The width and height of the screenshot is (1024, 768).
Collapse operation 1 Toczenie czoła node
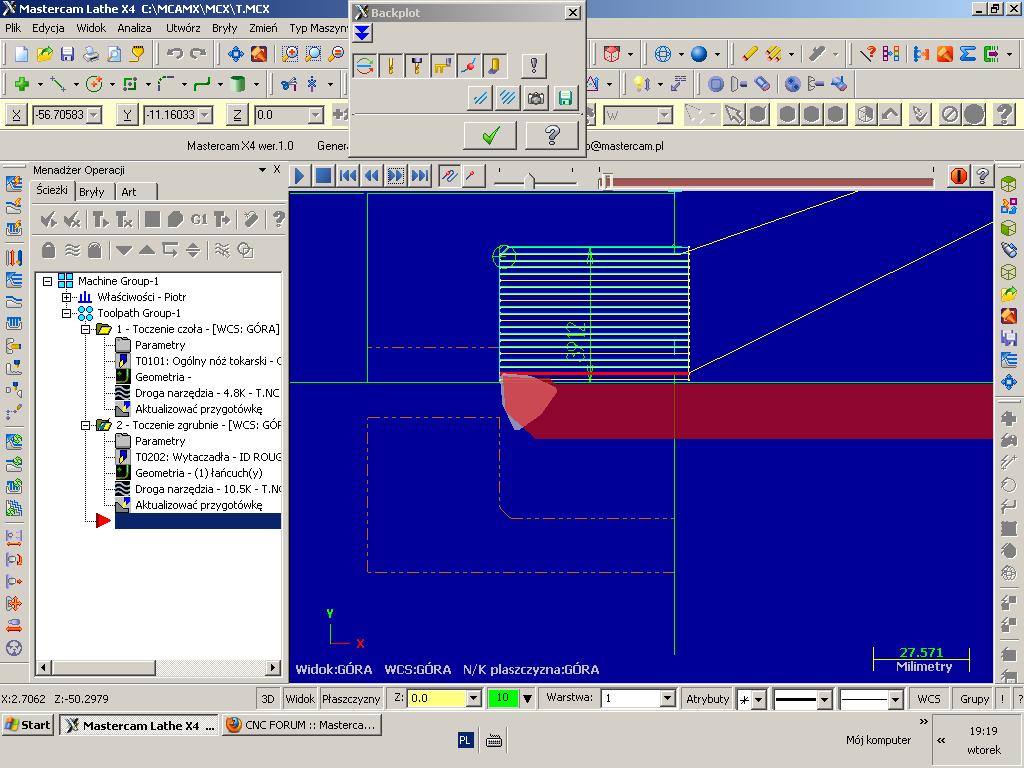86,329
